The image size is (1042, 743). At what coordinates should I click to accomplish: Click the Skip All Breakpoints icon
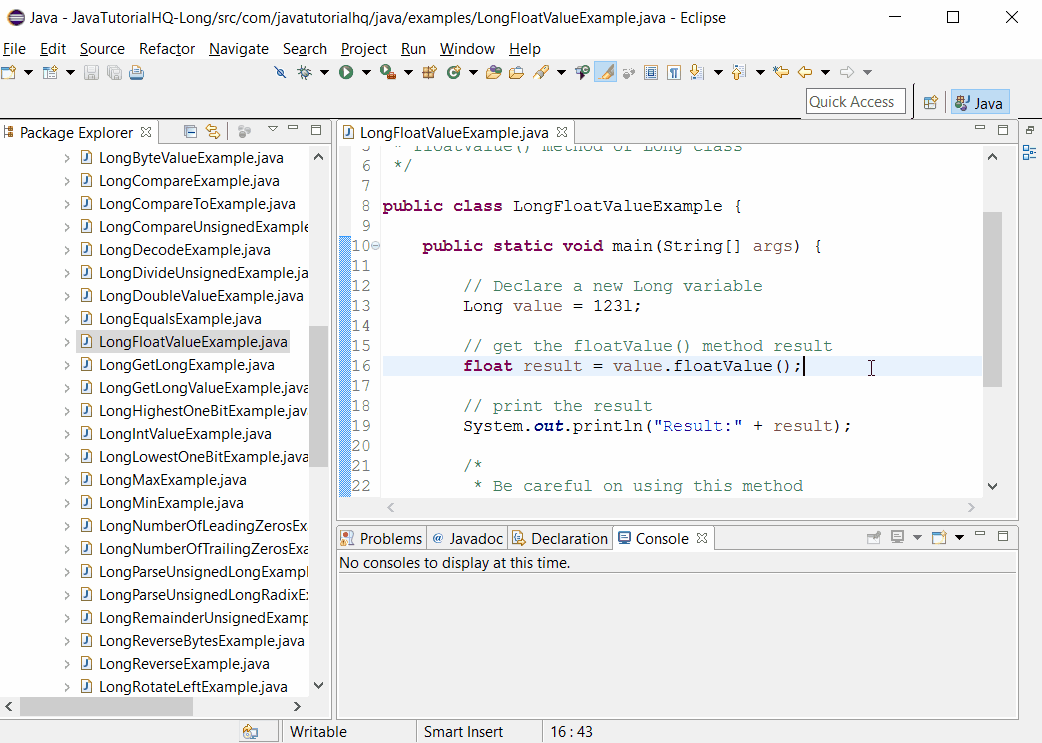click(281, 72)
